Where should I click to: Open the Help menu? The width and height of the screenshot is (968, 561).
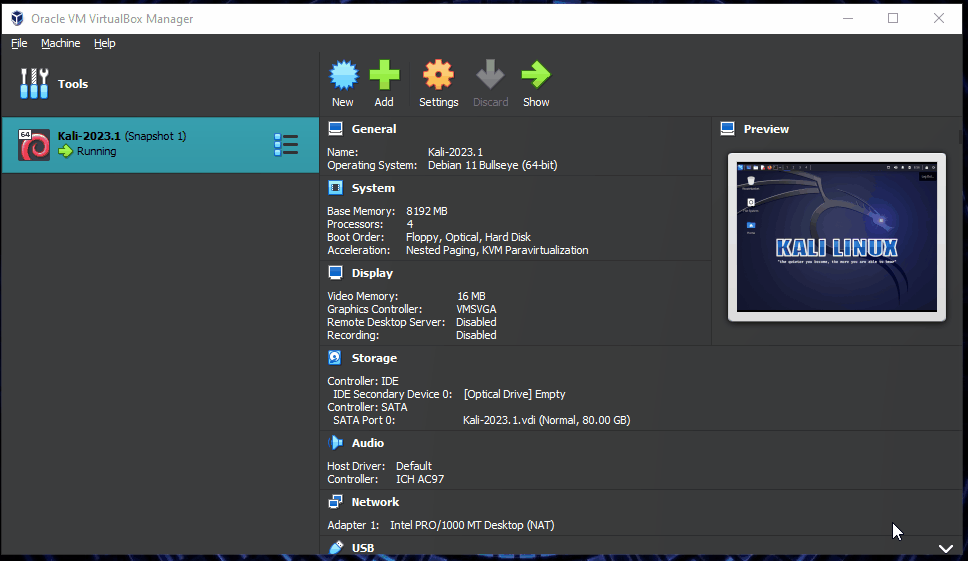click(x=104, y=43)
